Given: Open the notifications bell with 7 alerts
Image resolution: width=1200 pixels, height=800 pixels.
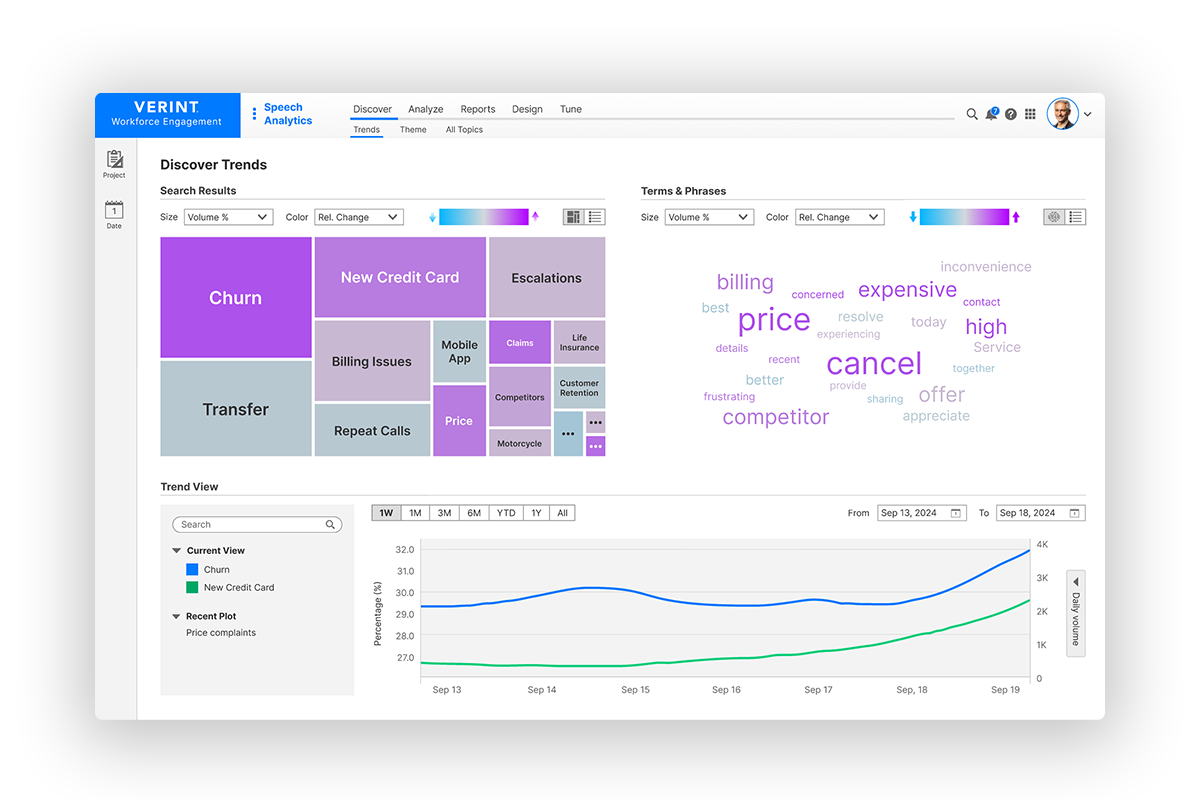Looking at the screenshot, I should (991, 114).
